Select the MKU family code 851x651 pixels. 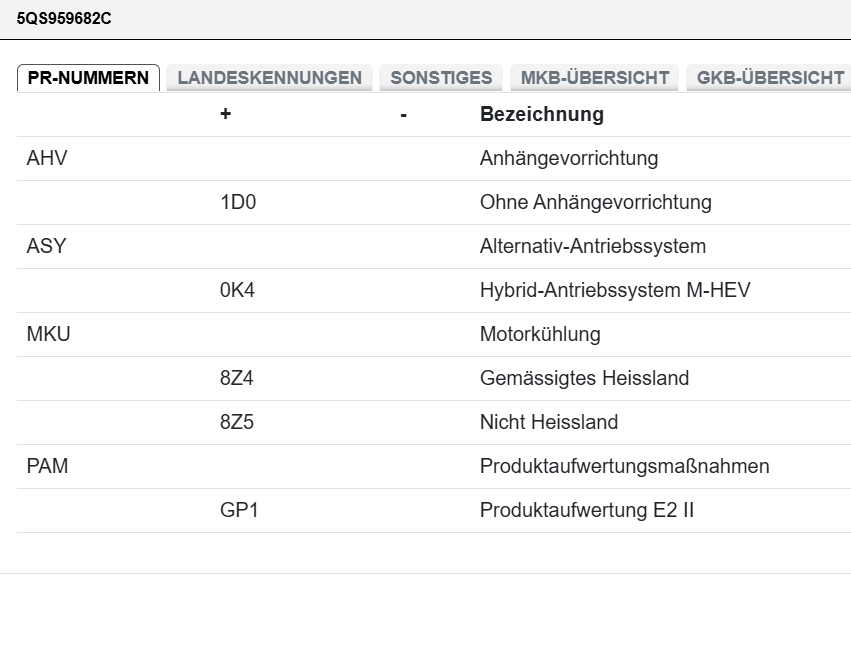(x=48, y=334)
